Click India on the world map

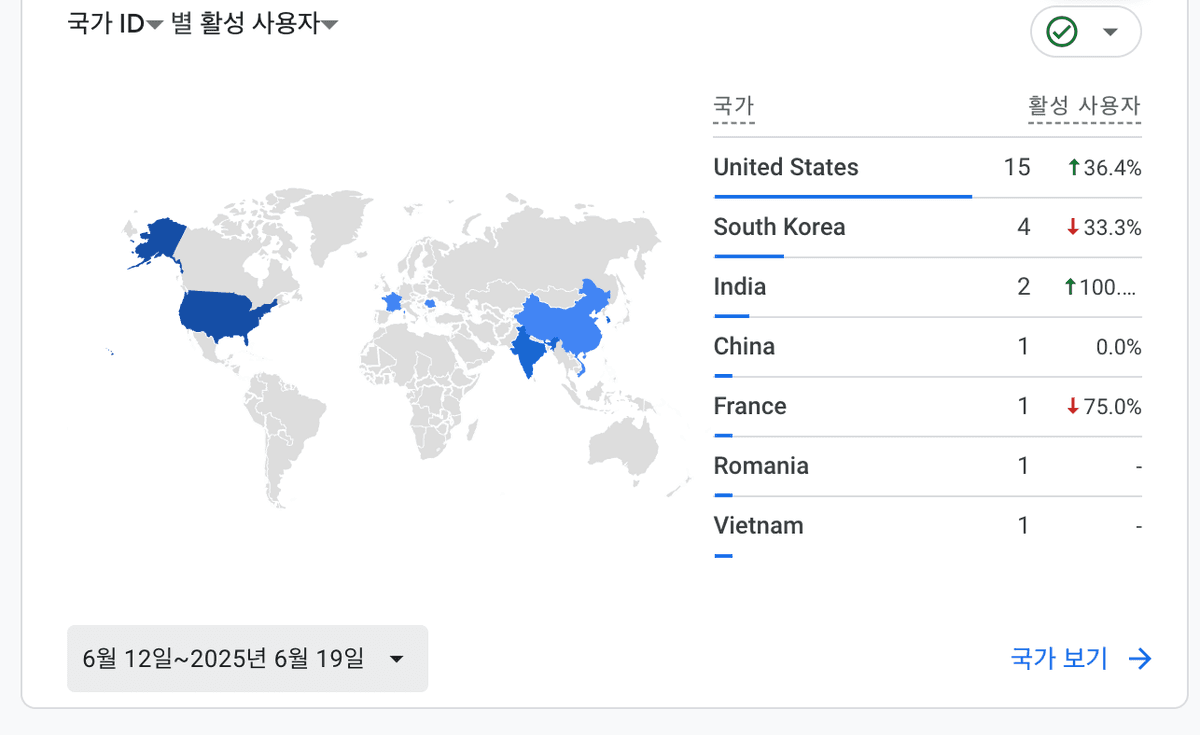(x=527, y=352)
